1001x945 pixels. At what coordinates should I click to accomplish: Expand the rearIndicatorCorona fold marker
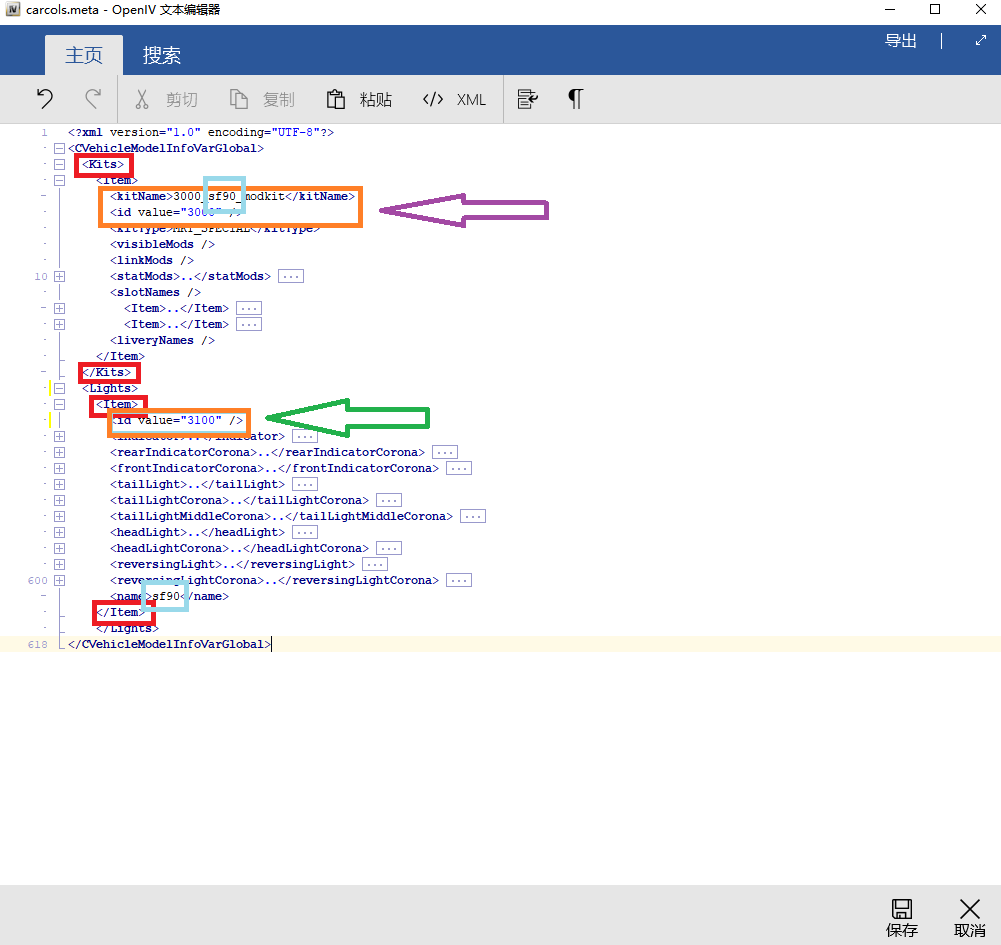(x=59, y=452)
